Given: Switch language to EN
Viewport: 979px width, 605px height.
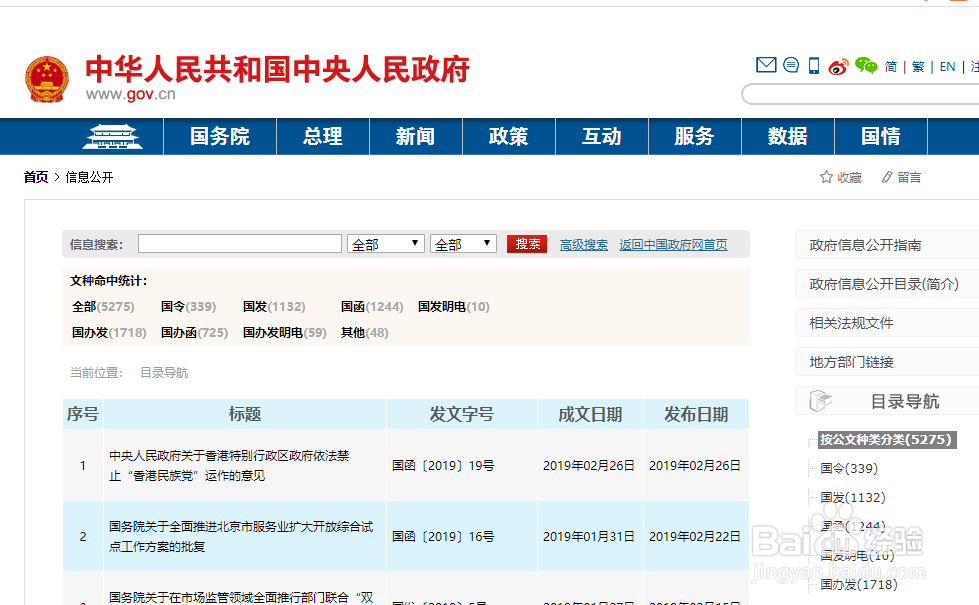Looking at the screenshot, I should 947,67.
